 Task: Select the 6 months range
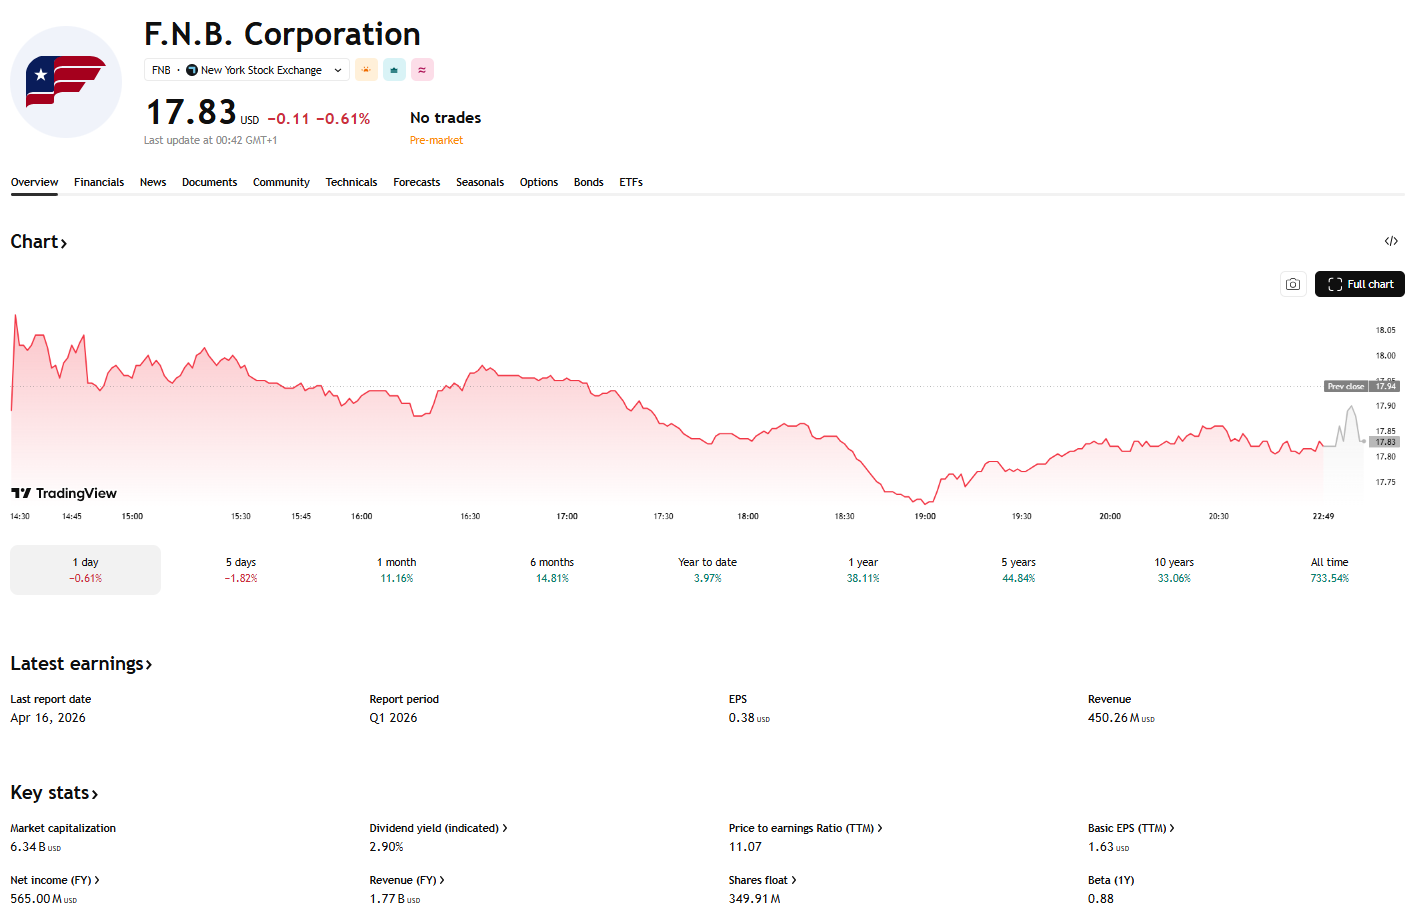552,570
